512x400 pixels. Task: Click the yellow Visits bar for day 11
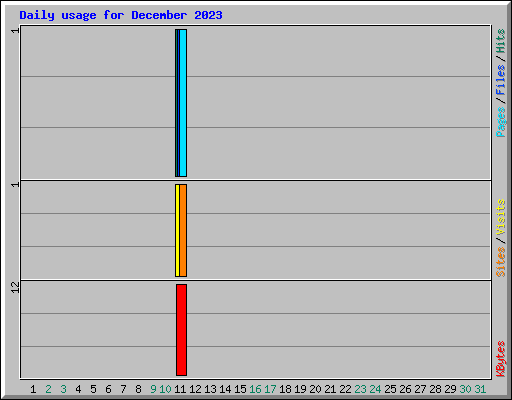coord(177,230)
